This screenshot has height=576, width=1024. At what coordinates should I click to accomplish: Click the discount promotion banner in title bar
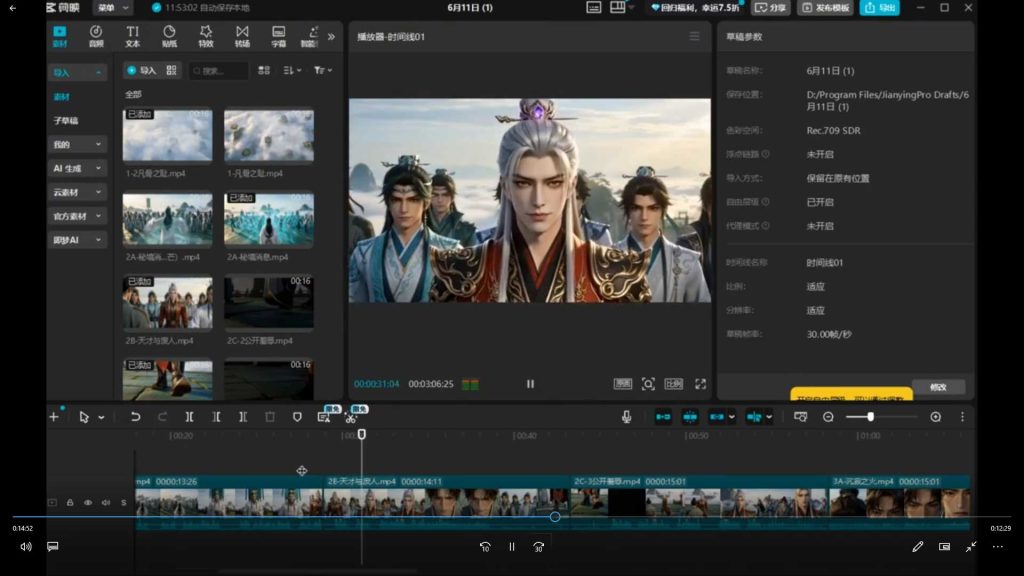(695, 8)
